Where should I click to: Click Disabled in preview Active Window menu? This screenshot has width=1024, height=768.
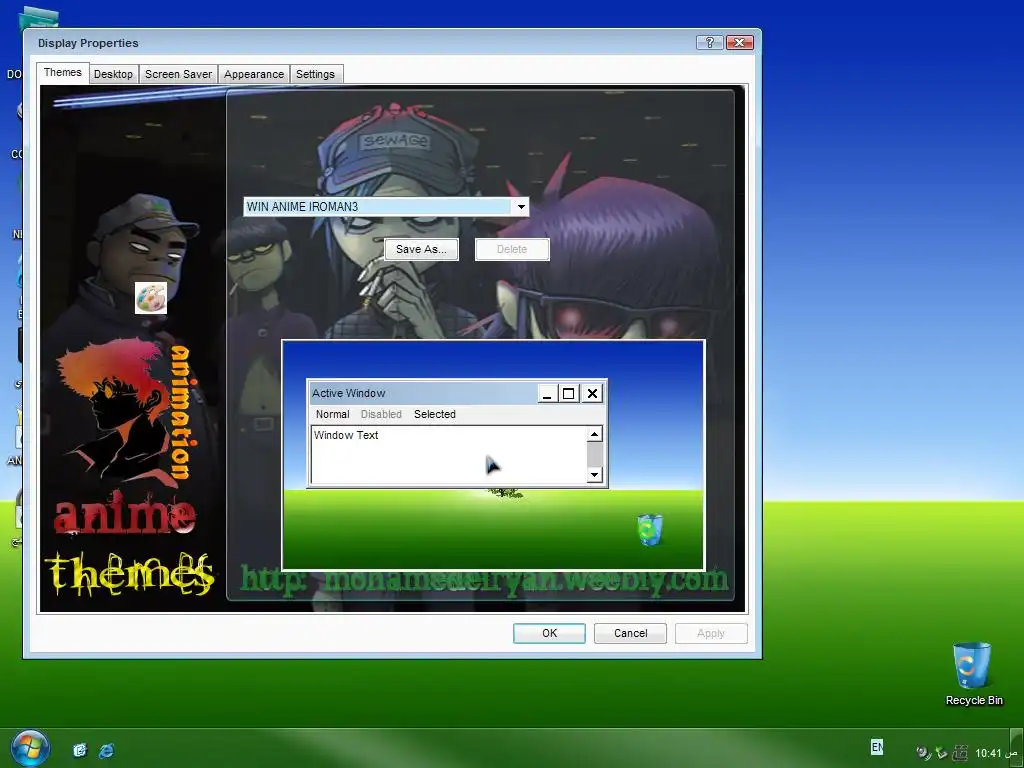tap(381, 414)
